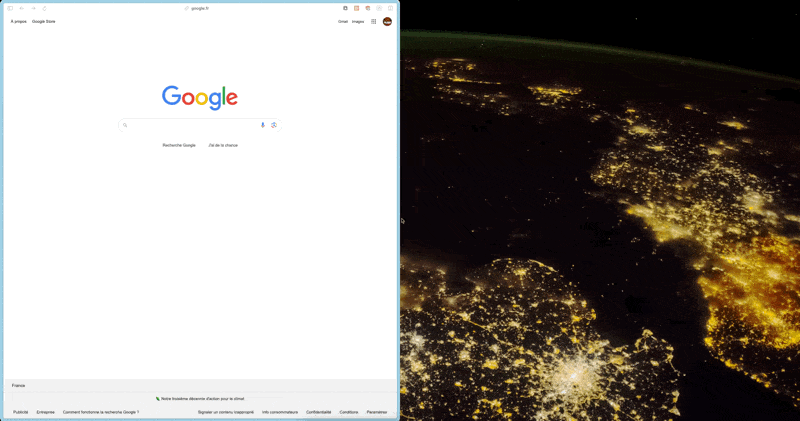Click the magnifier icon in search box
Viewport: 800px width, 421px height.
coord(125,125)
